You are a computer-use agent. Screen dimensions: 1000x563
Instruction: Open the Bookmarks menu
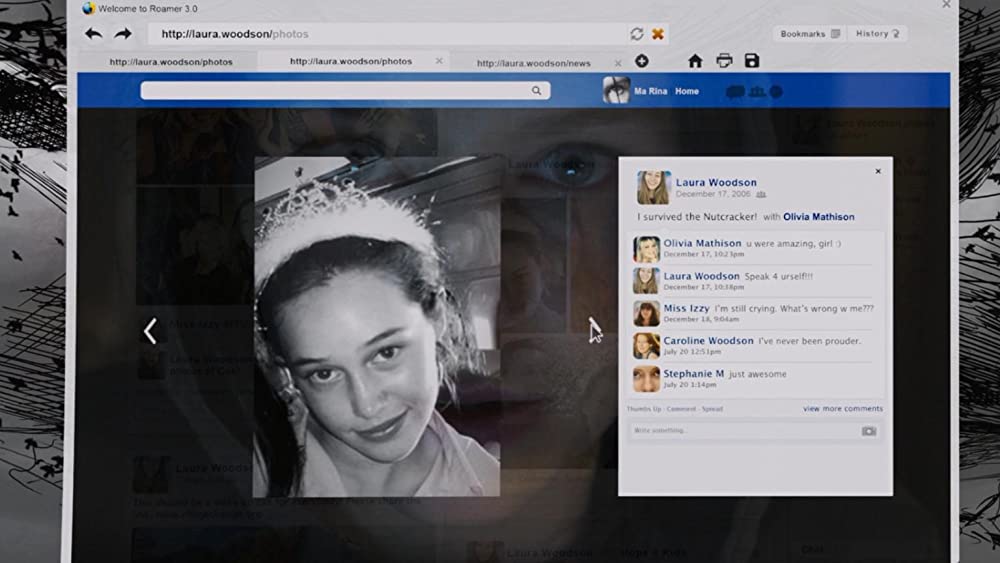pyautogui.click(x=809, y=34)
